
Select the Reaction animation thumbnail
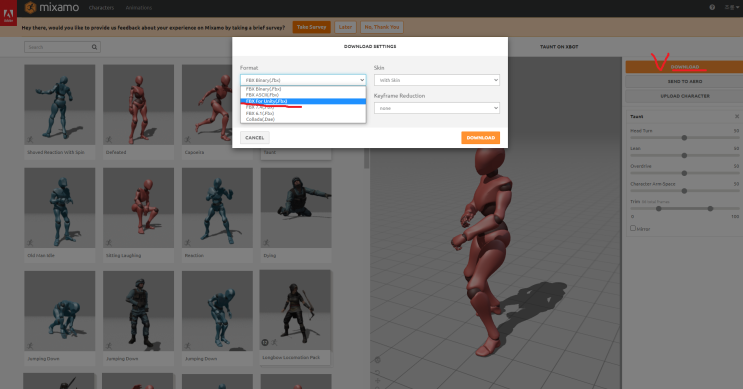point(217,208)
